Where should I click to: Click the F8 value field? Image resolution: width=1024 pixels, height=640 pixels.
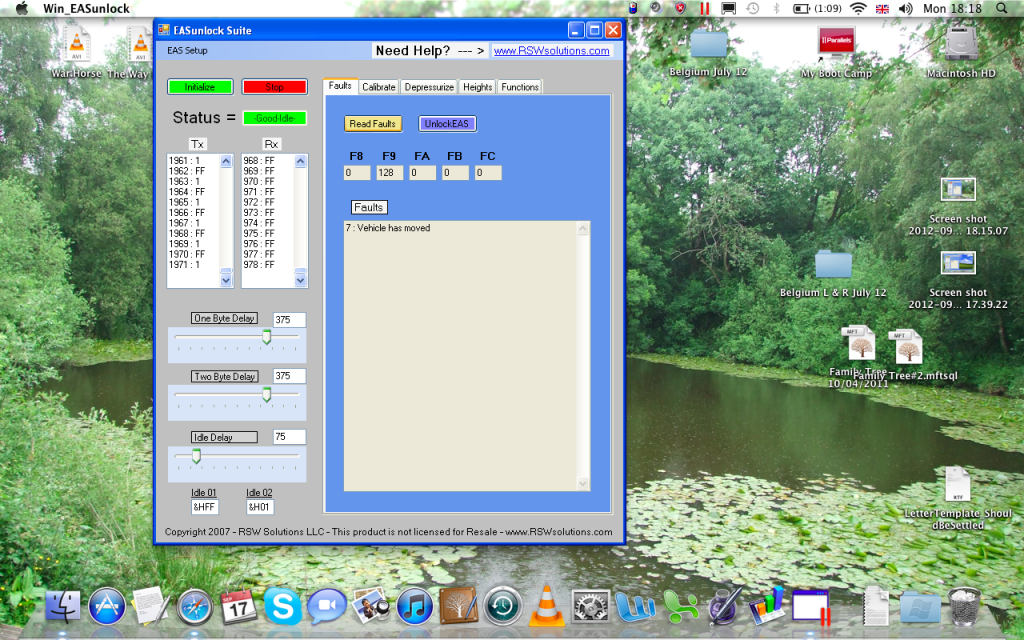tap(357, 173)
